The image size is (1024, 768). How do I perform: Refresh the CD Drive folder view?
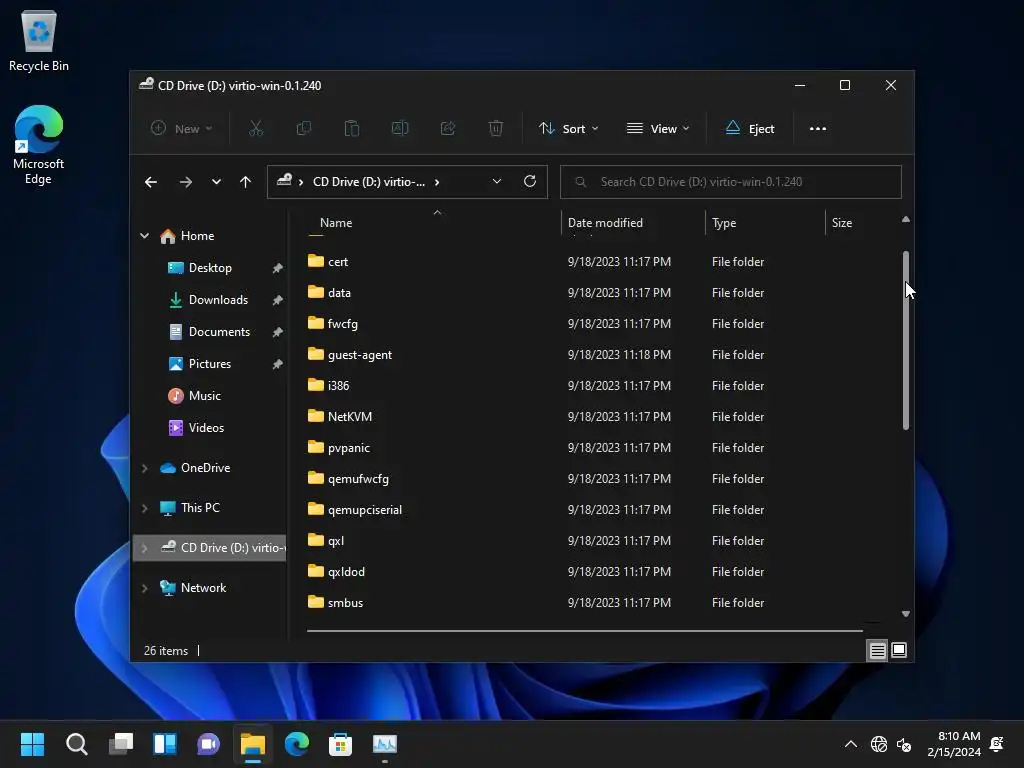530,181
